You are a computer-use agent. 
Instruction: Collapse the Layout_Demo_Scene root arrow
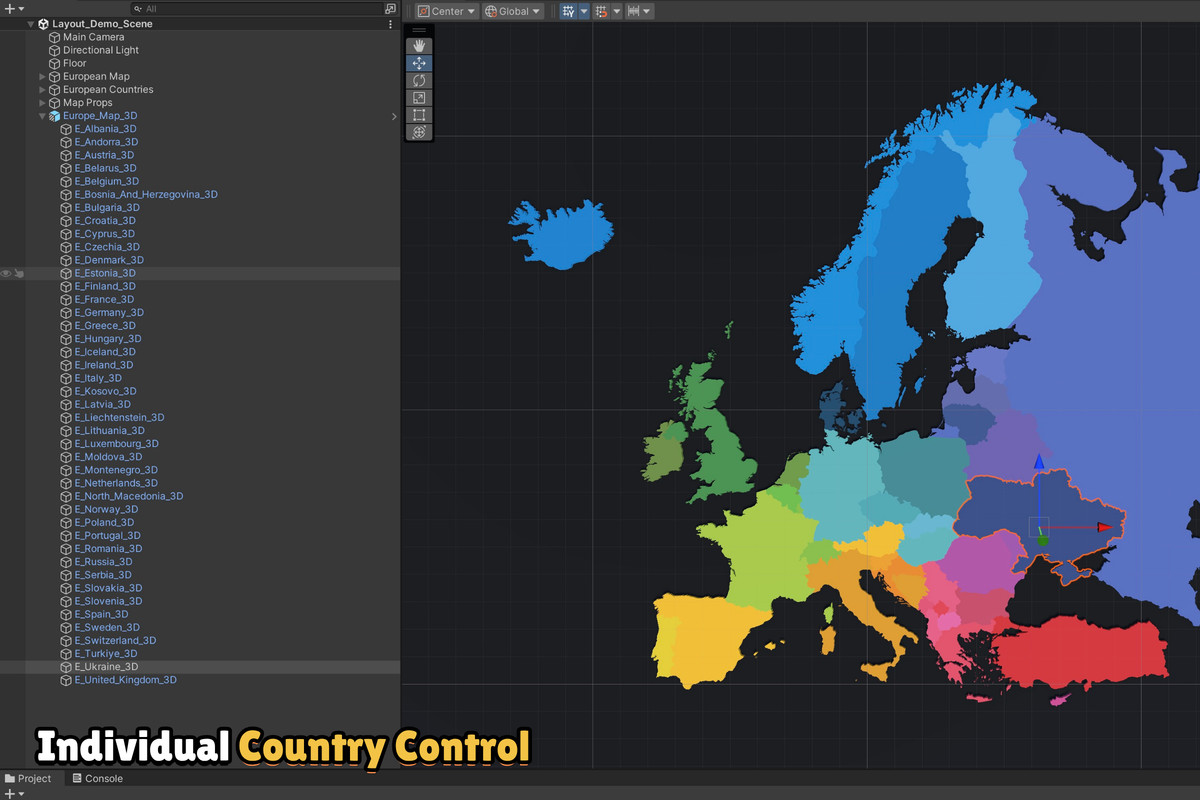point(31,24)
